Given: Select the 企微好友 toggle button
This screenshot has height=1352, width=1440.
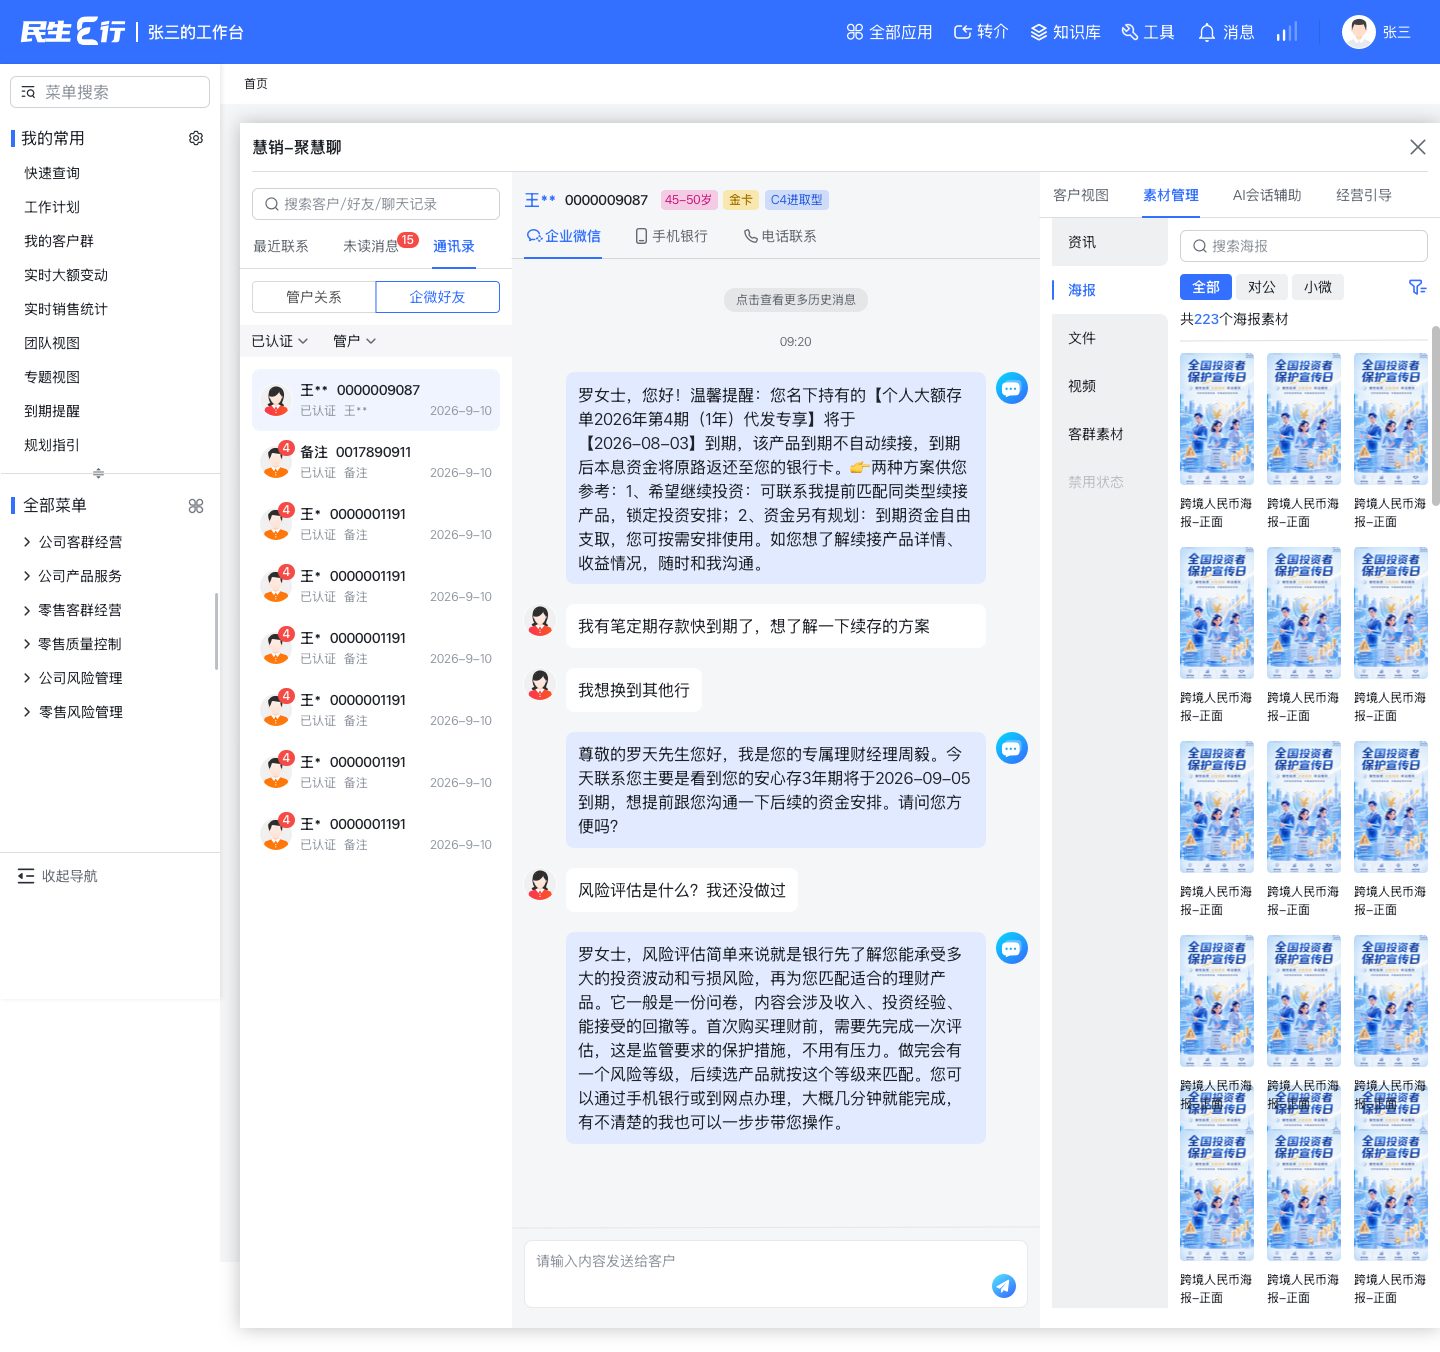Looking at the screenshot, I should 438,297.
